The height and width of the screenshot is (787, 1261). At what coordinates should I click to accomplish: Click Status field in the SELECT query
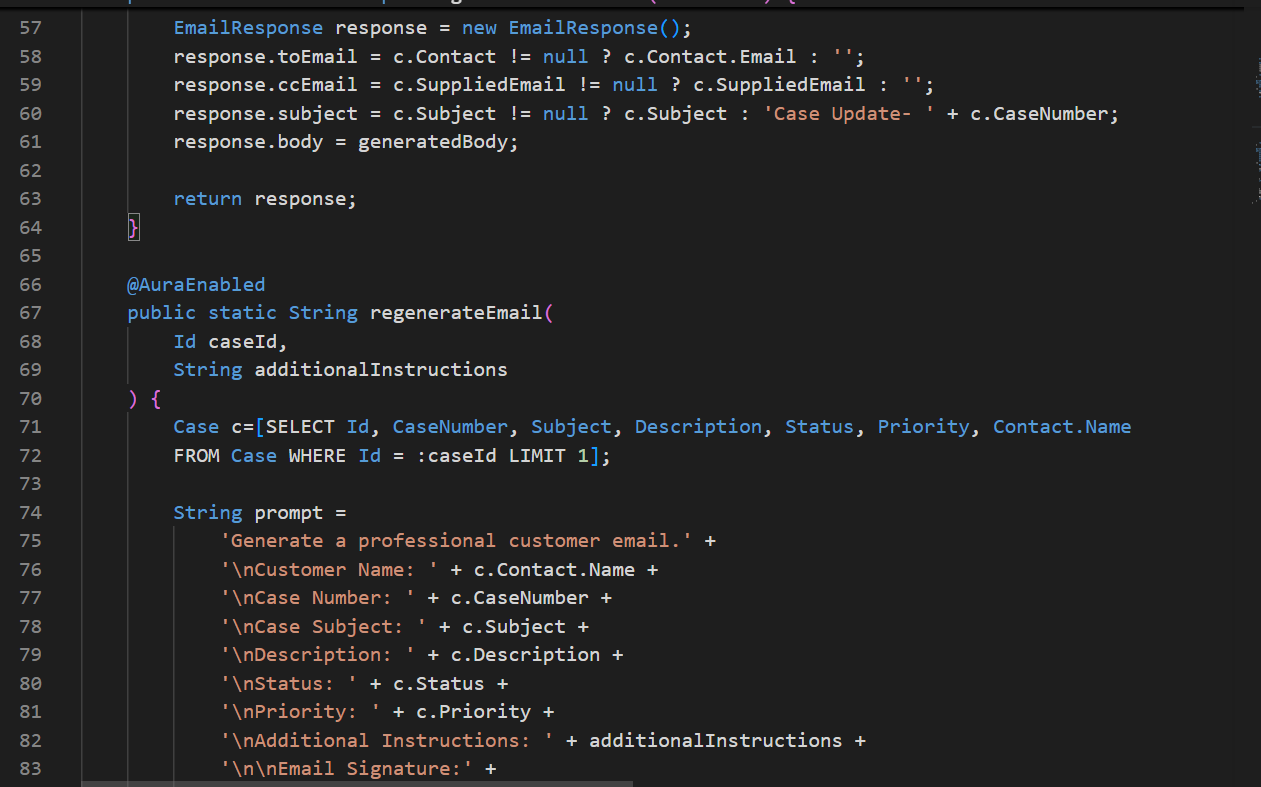click(x=819, y=427)
